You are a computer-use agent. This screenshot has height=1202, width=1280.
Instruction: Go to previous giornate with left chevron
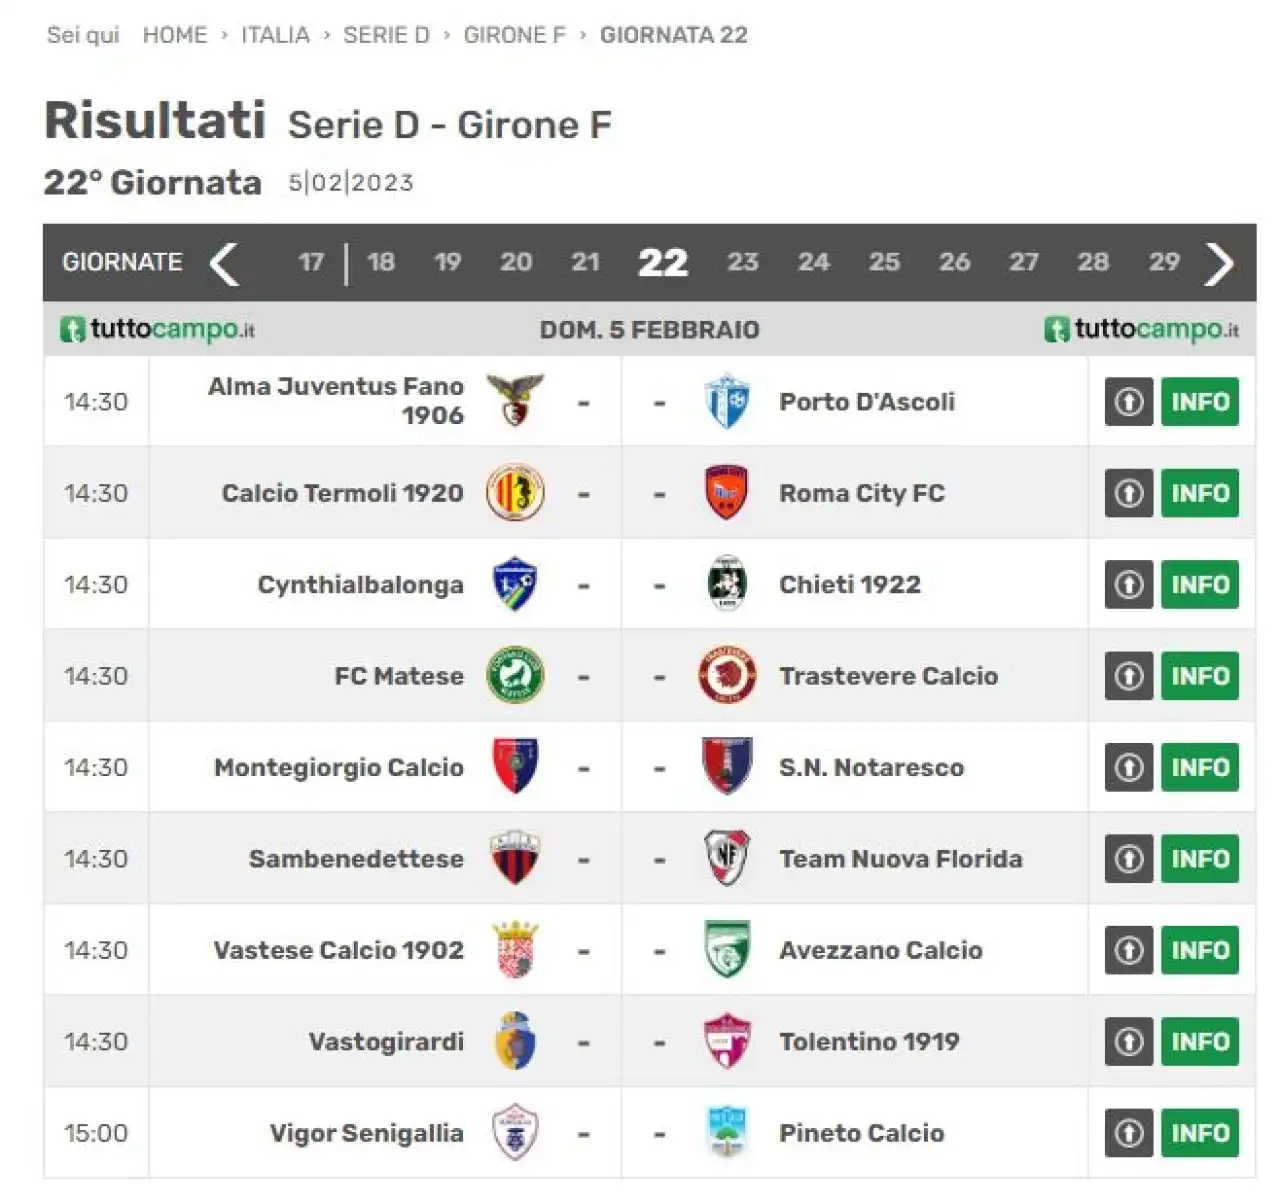[224, 264]
